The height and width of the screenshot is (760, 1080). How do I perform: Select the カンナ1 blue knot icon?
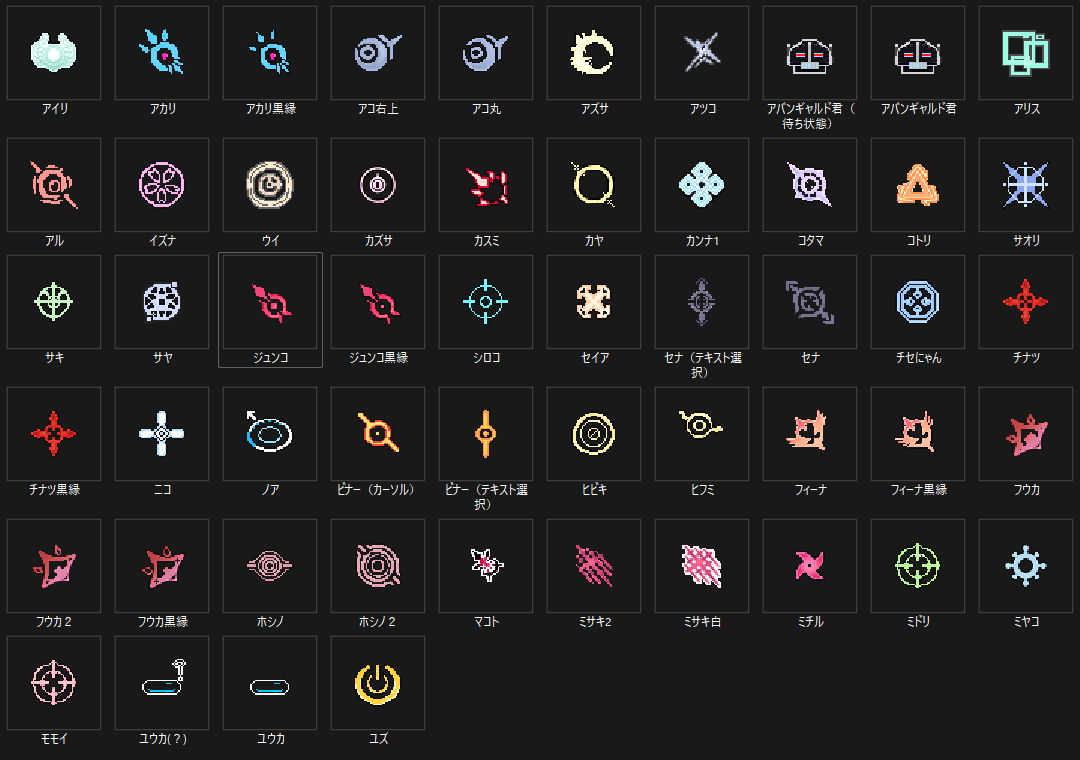coord(702,185)
